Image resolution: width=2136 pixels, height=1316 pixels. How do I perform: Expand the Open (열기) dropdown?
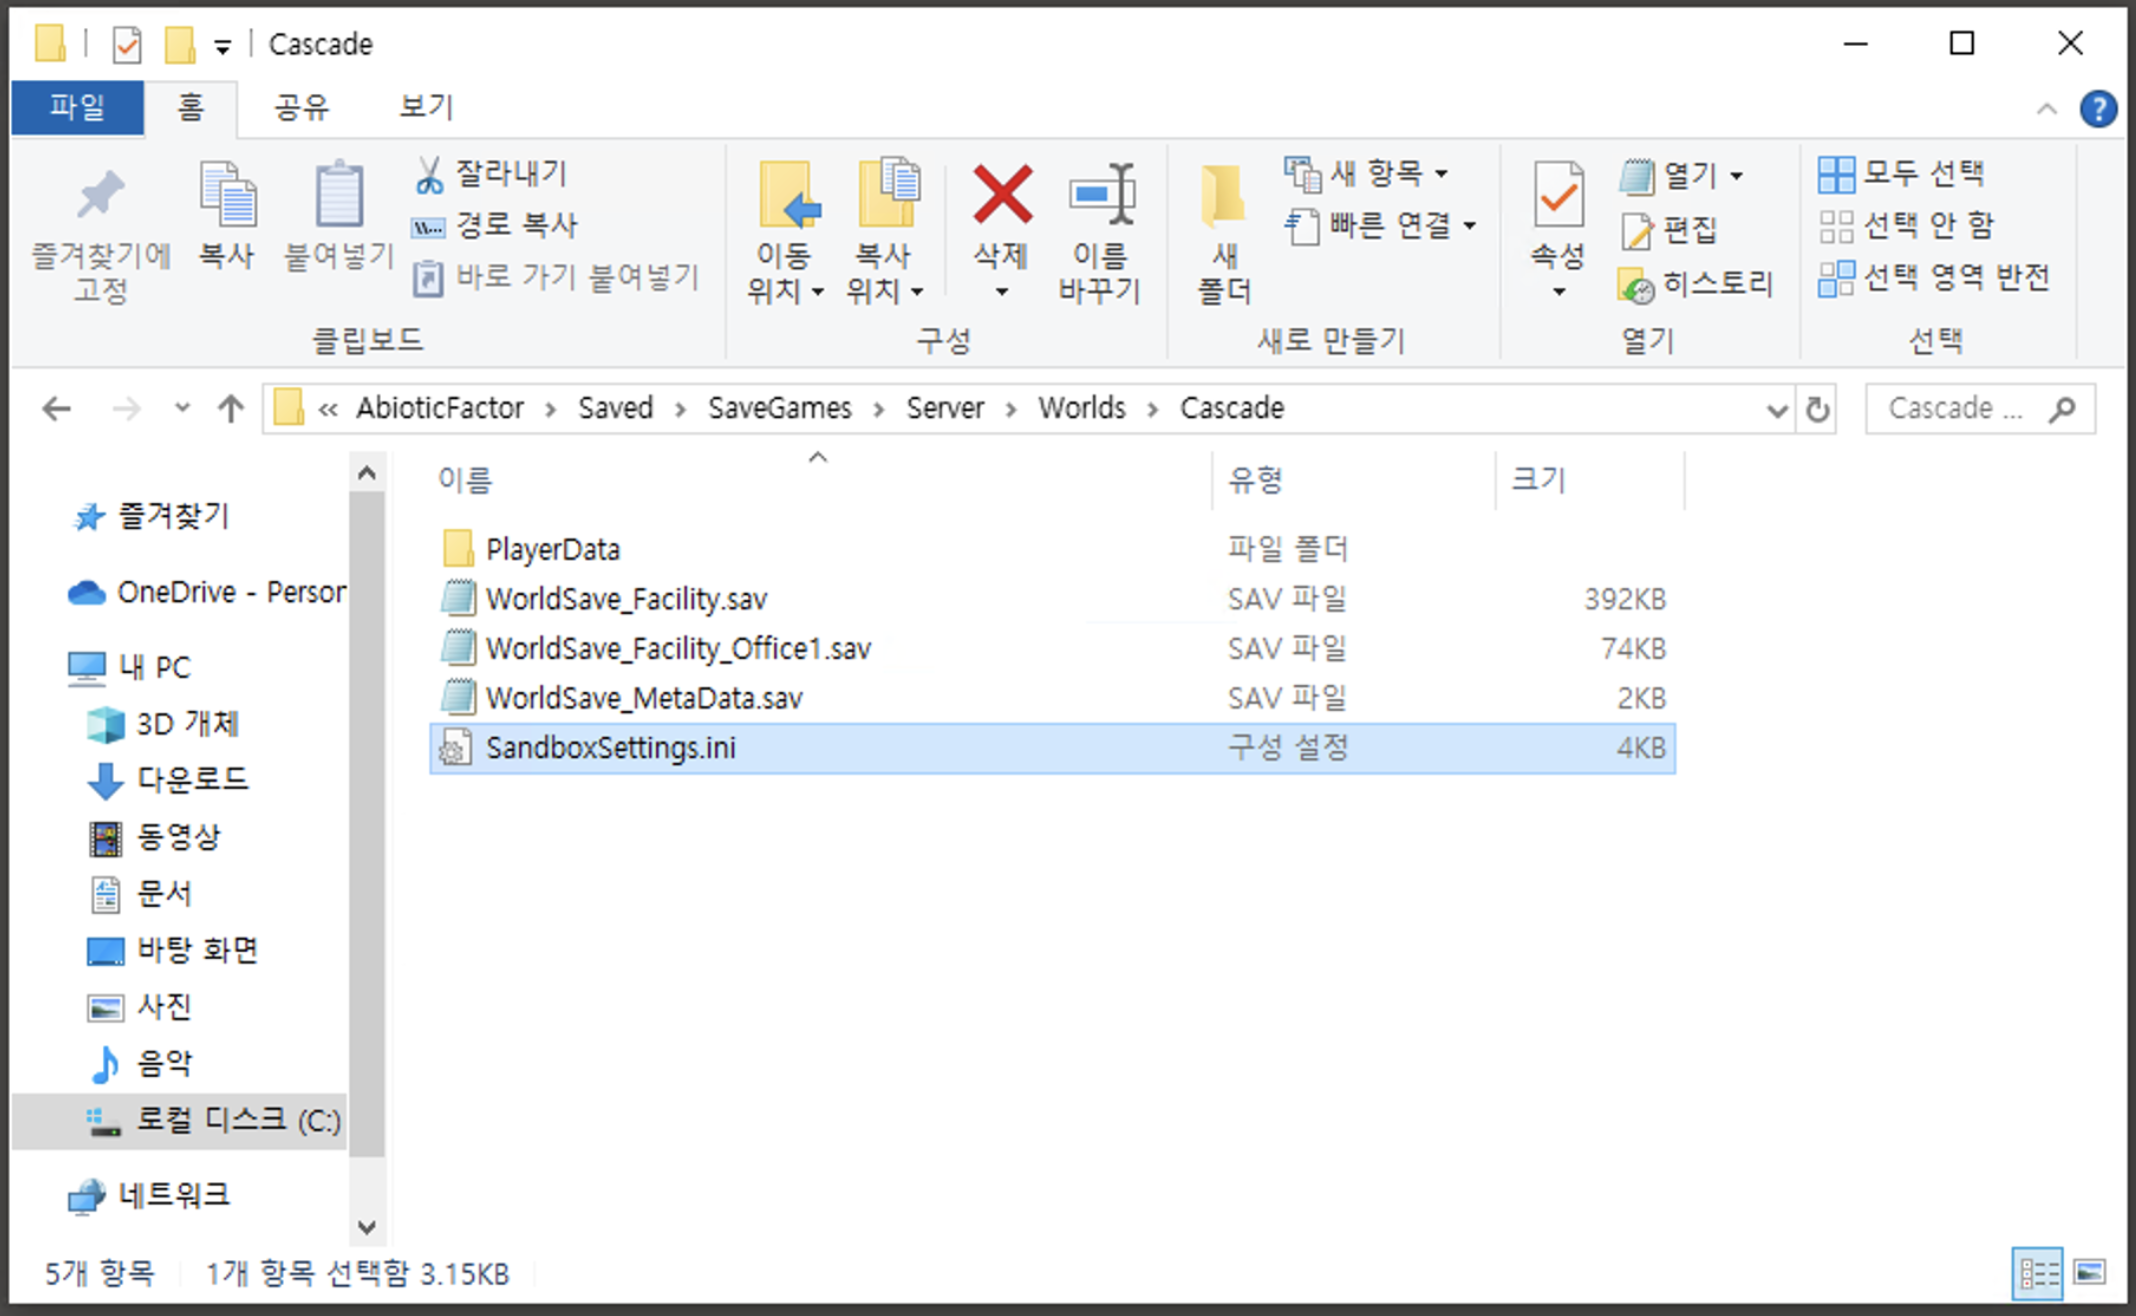(1737, 177)
